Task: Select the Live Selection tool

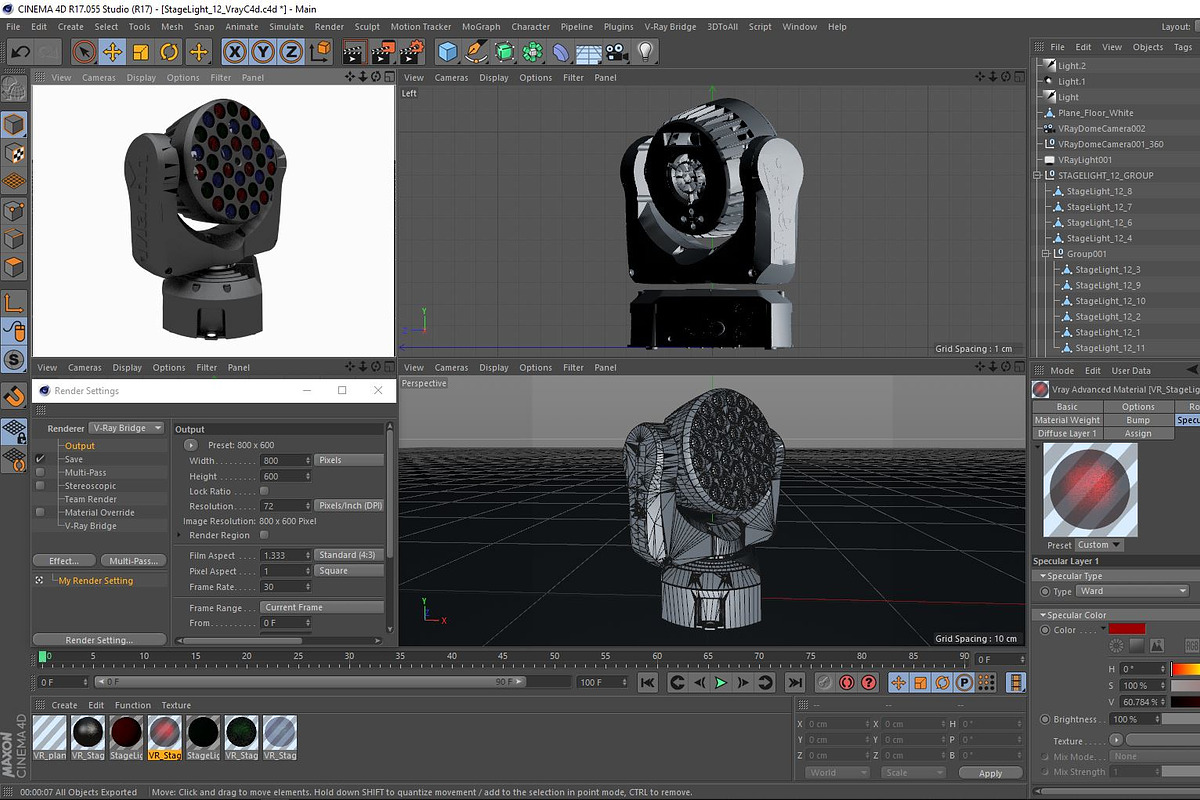Action: (85, 52)
